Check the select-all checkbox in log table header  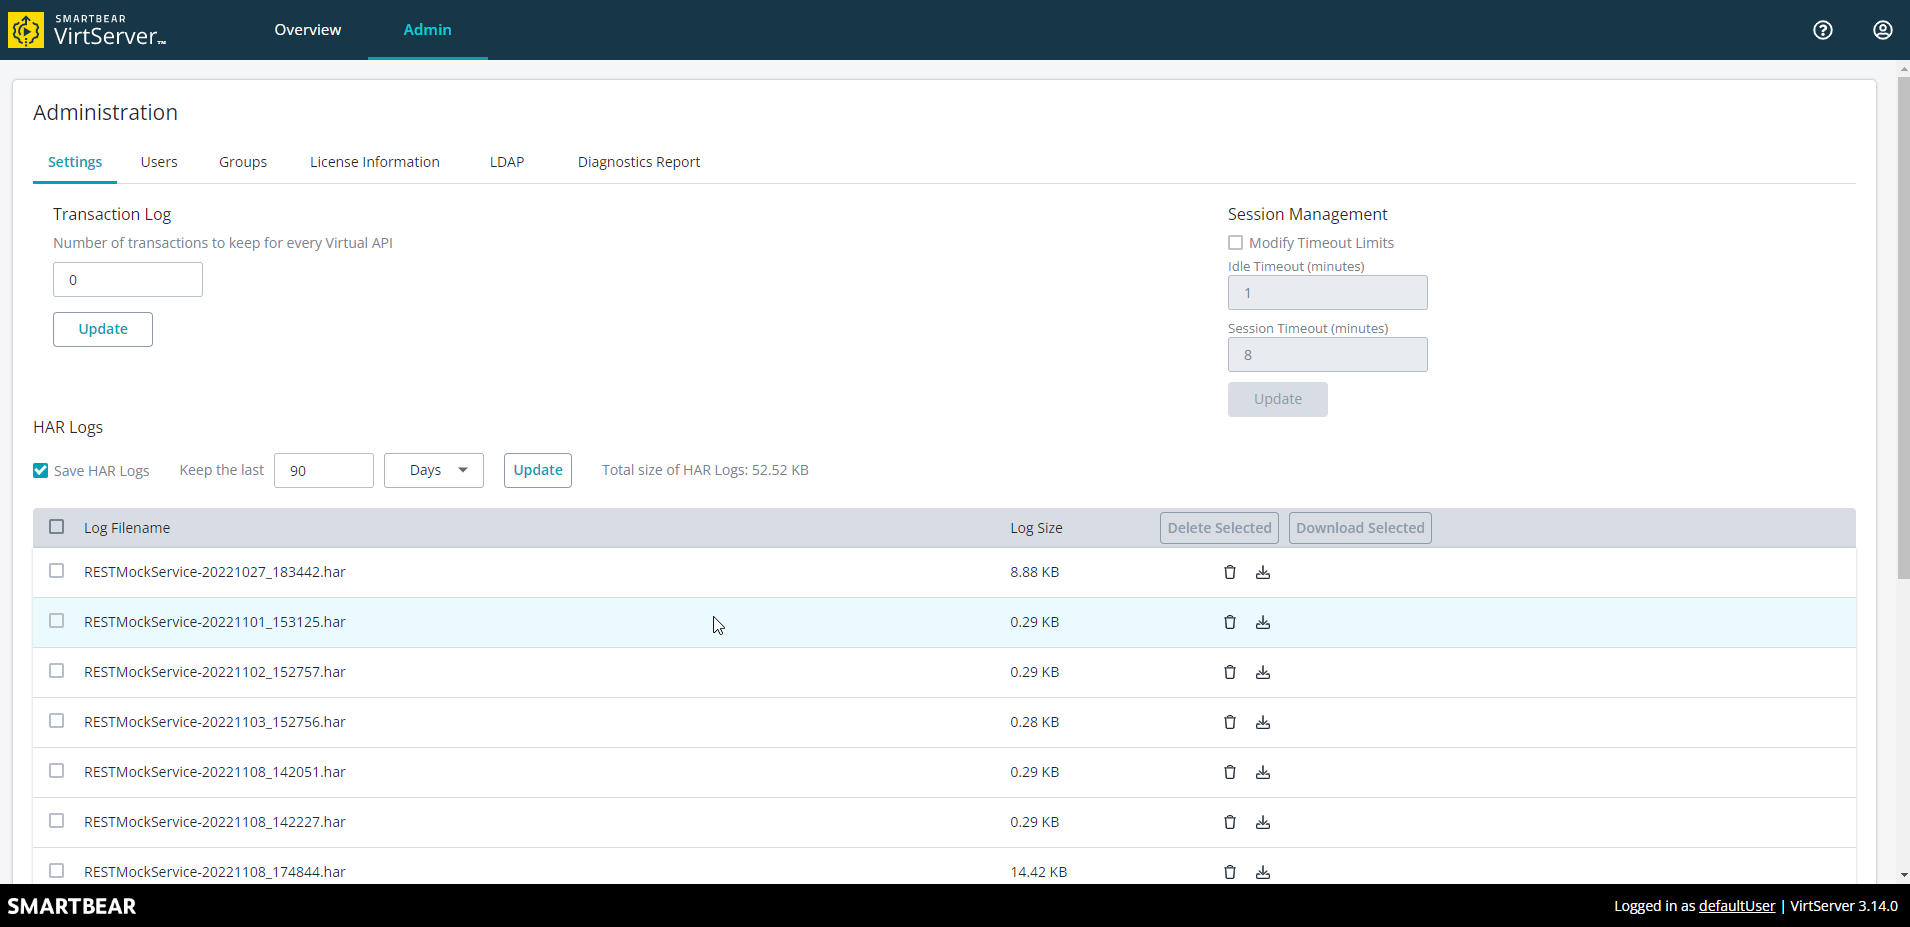point(56,526)
